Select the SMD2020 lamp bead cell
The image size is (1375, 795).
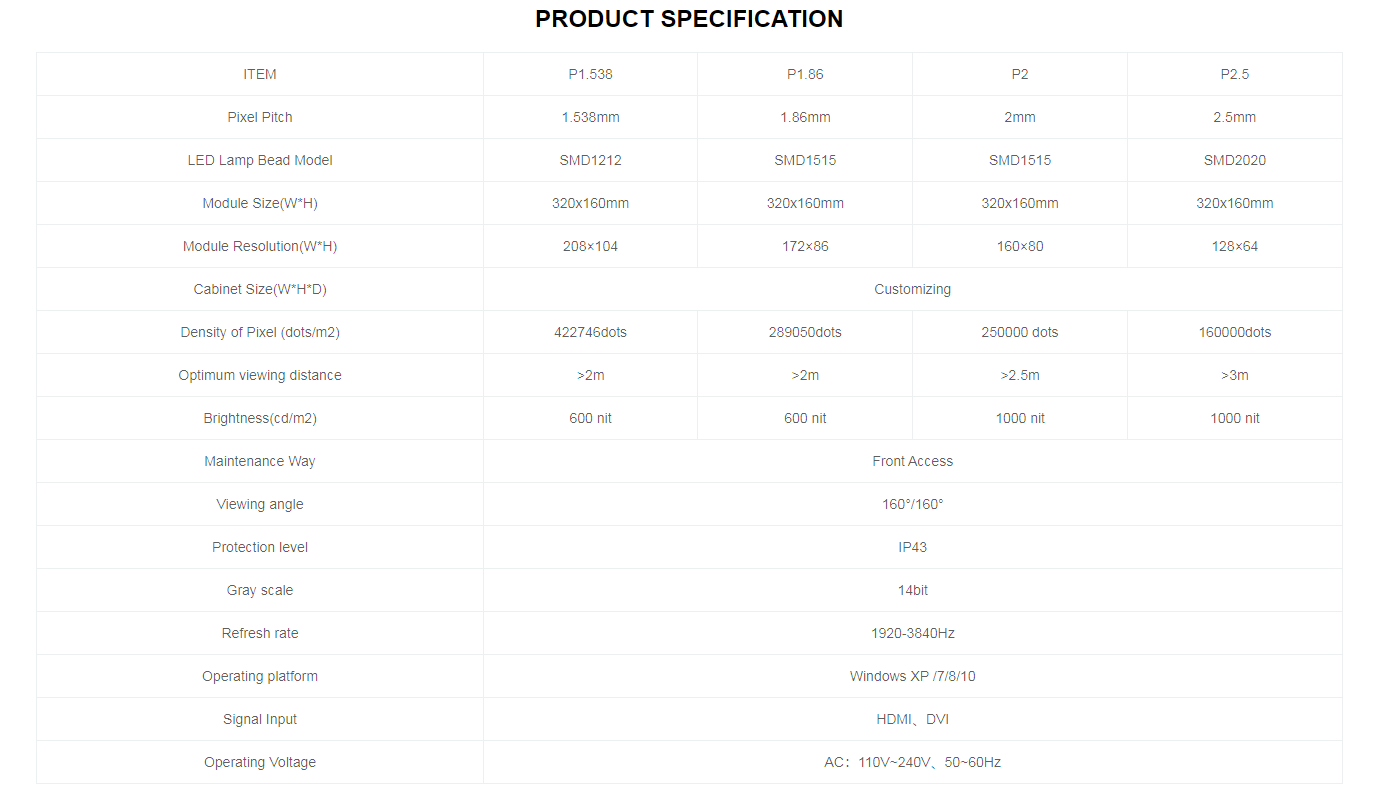(1234, 160)
